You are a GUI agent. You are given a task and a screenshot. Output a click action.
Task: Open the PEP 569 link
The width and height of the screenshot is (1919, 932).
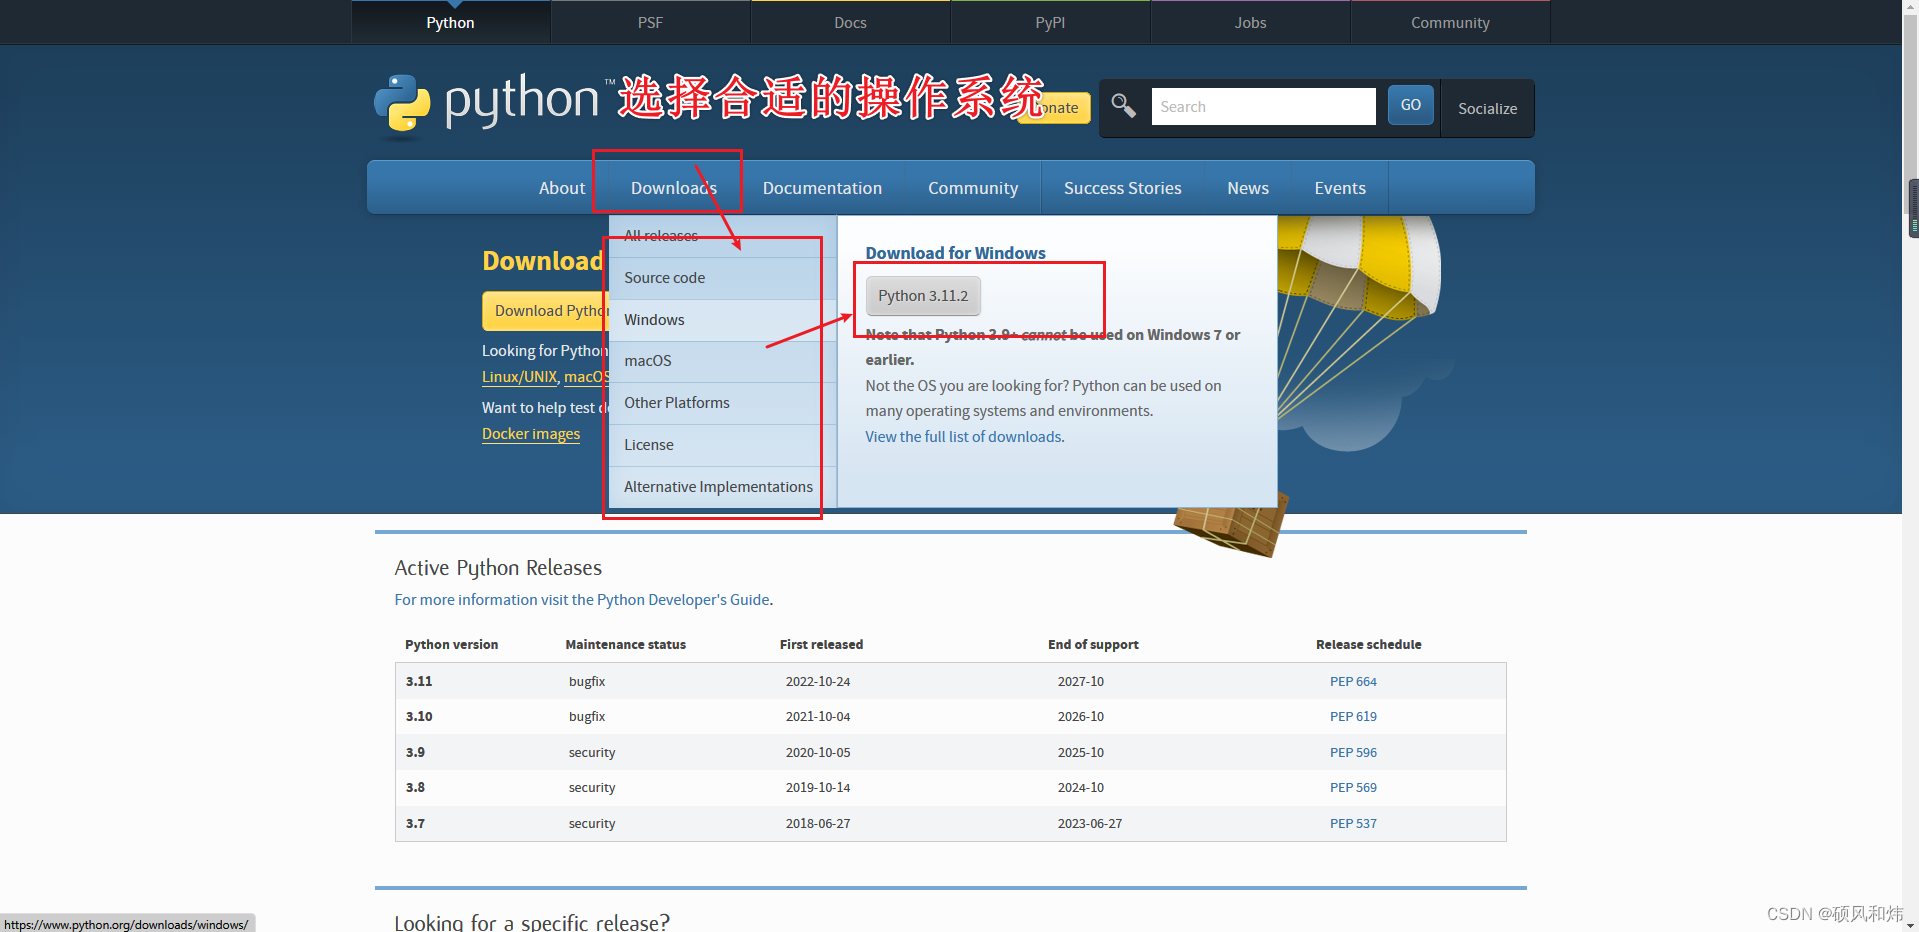pos(1353,788)
